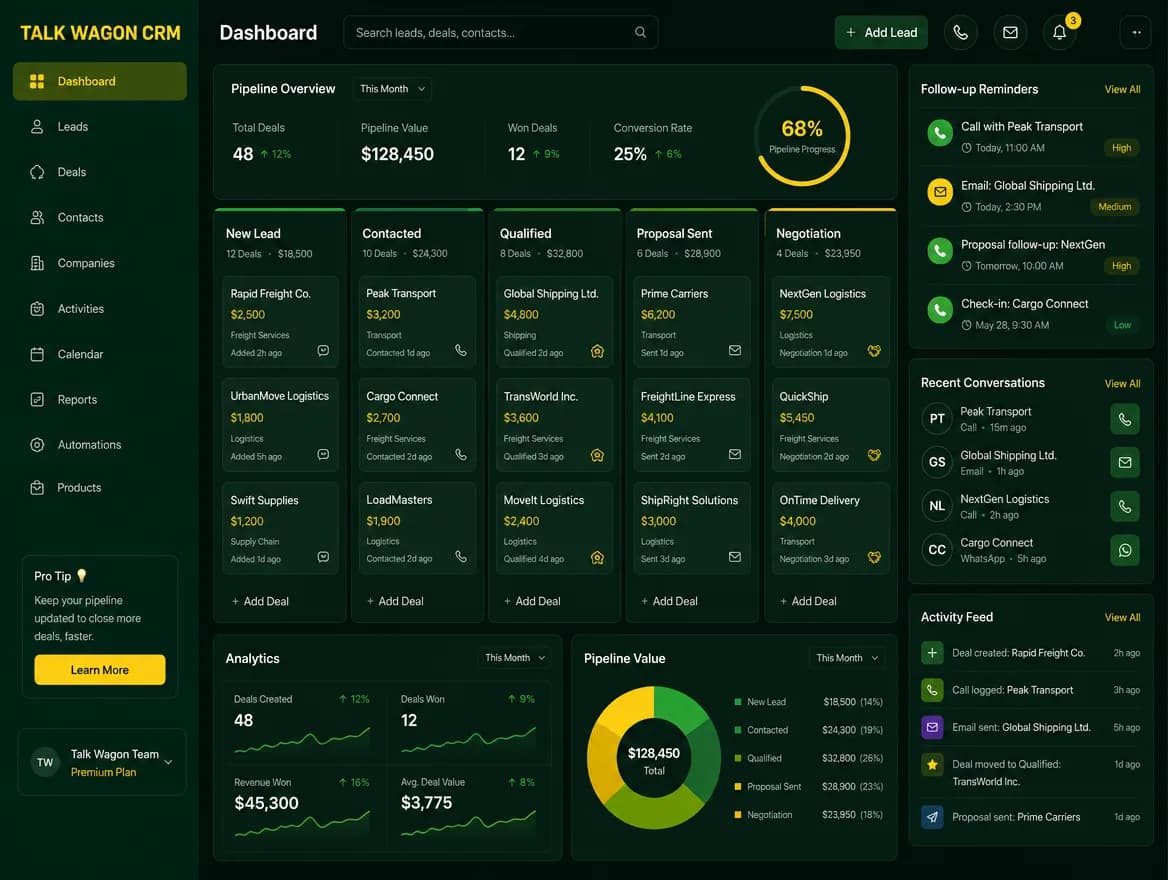Open Pipeline Value This Month dropdown

[x=847, y=657]
